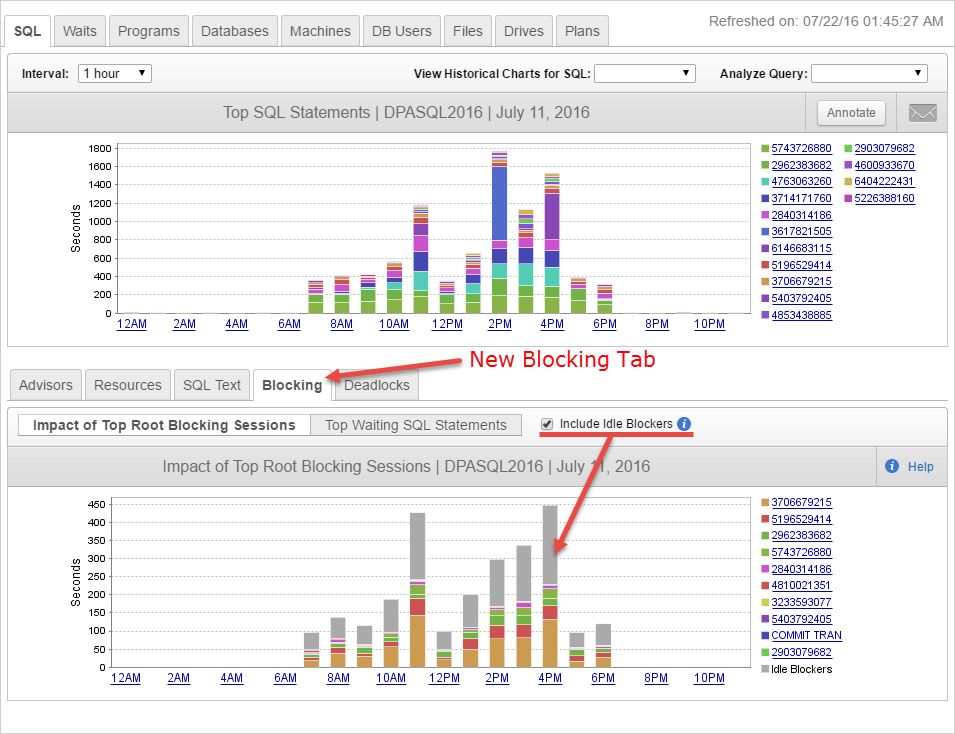This screenshot has height=734, width=955.
Task: Click SQL hash 2903079682 in top legend
Action: [x=884, y=149]
